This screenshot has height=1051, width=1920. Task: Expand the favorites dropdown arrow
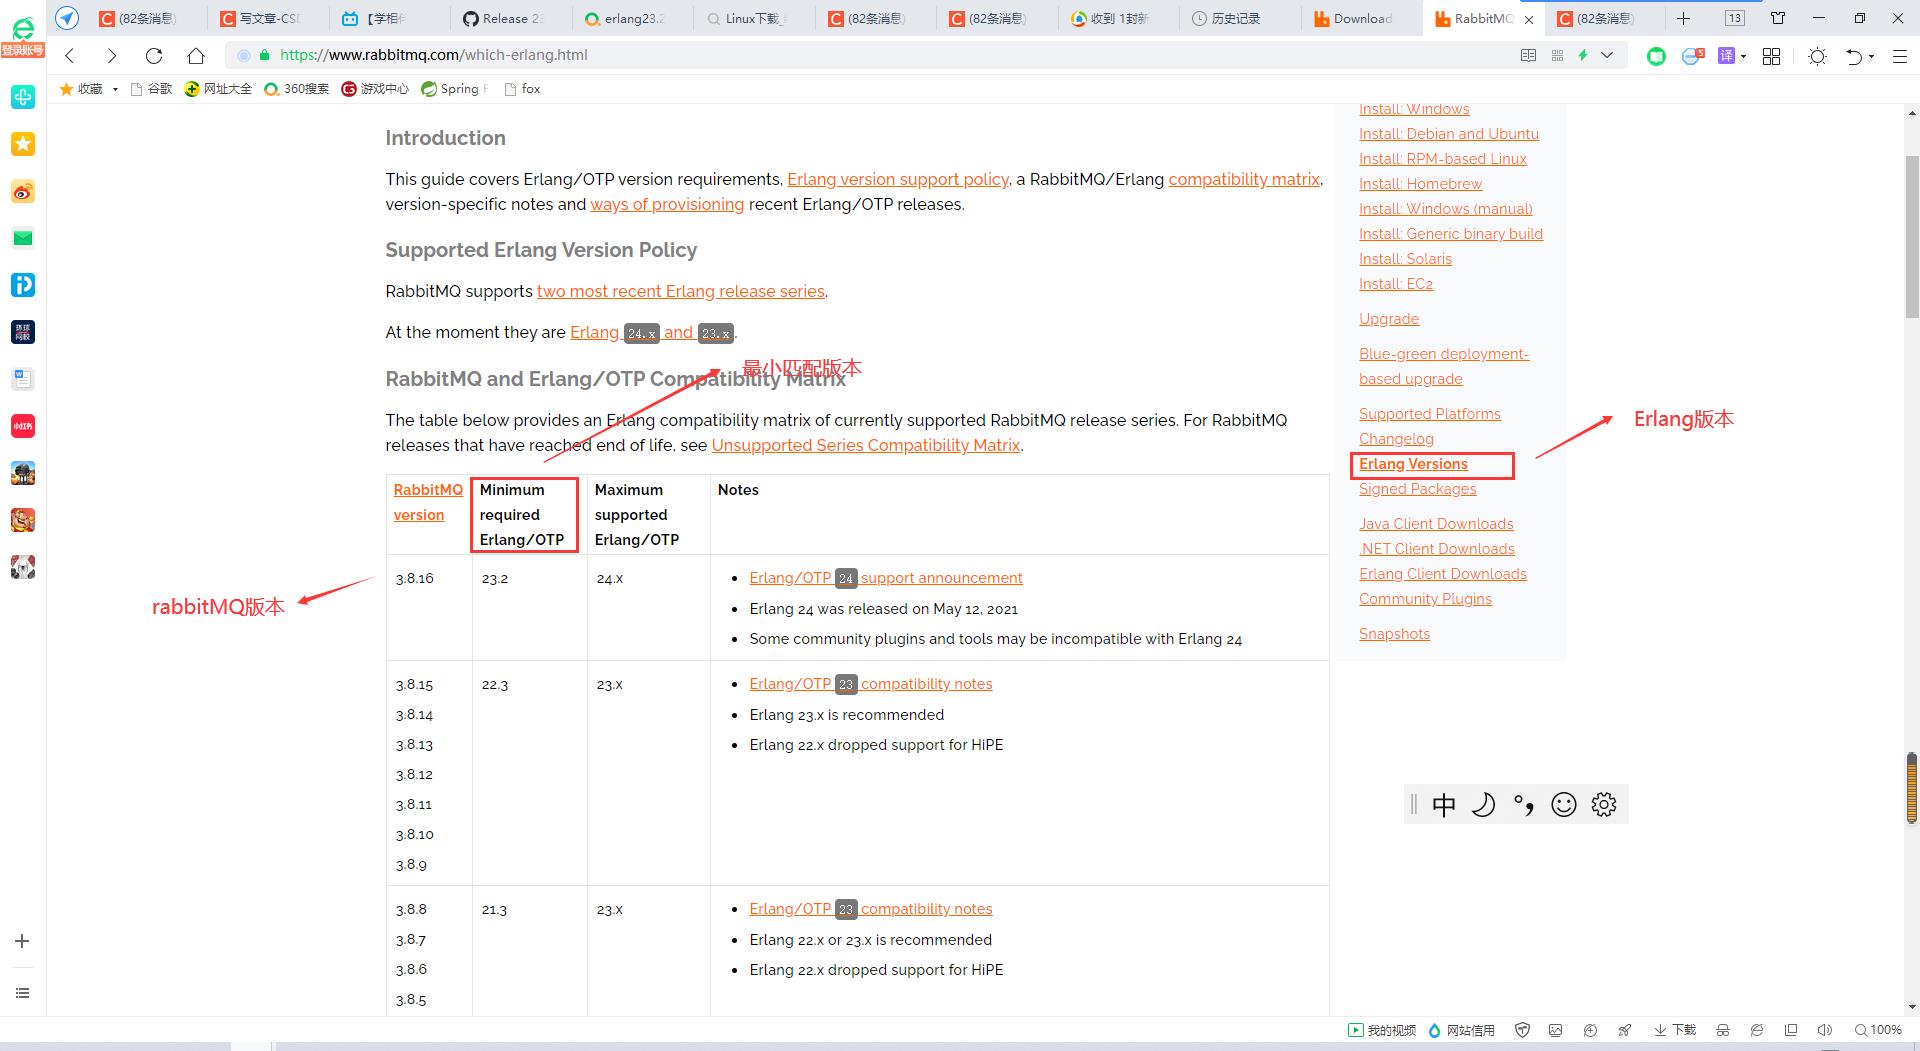coord(115,89)
